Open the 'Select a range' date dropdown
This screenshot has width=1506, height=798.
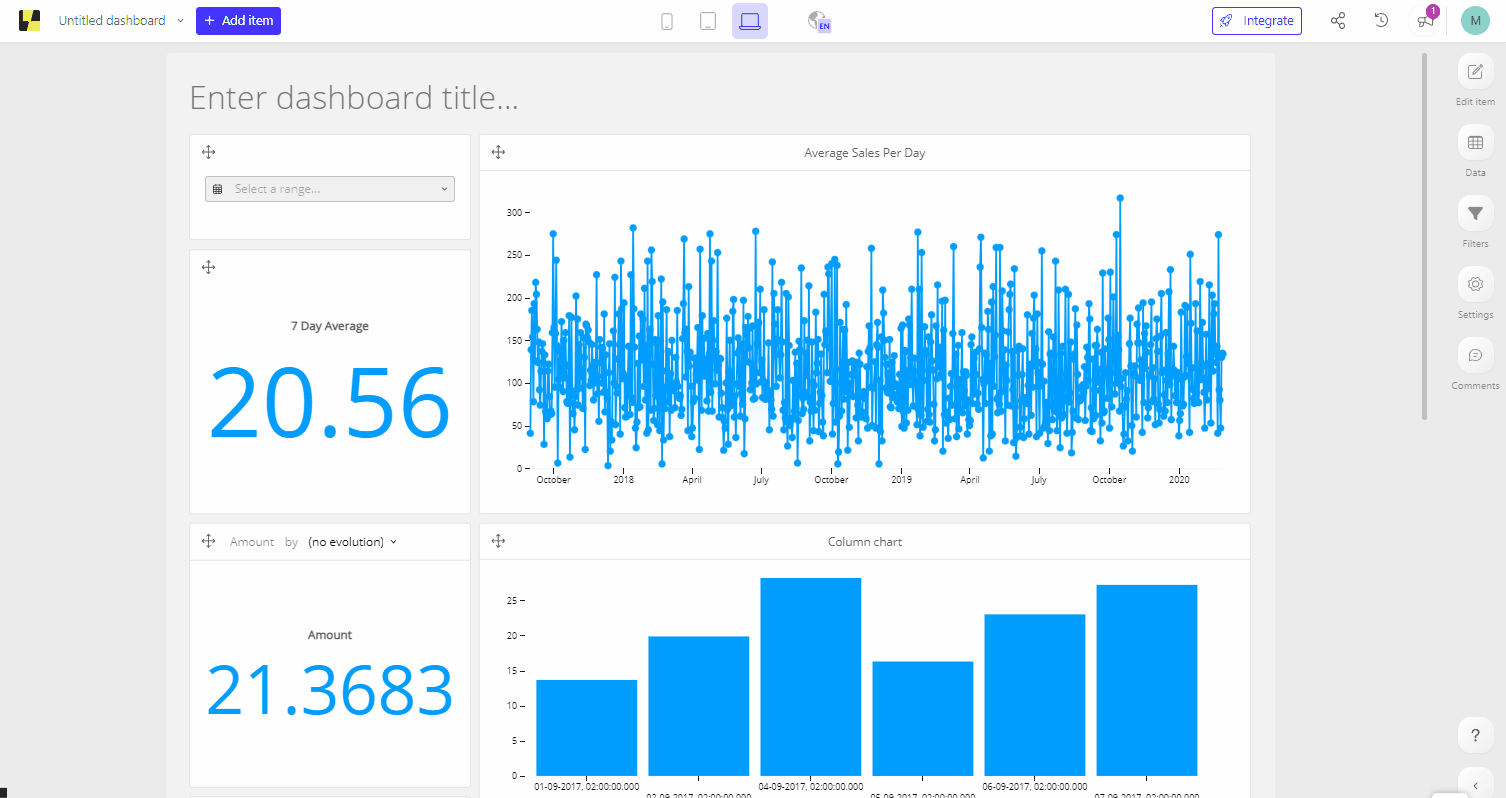[330, 189]
